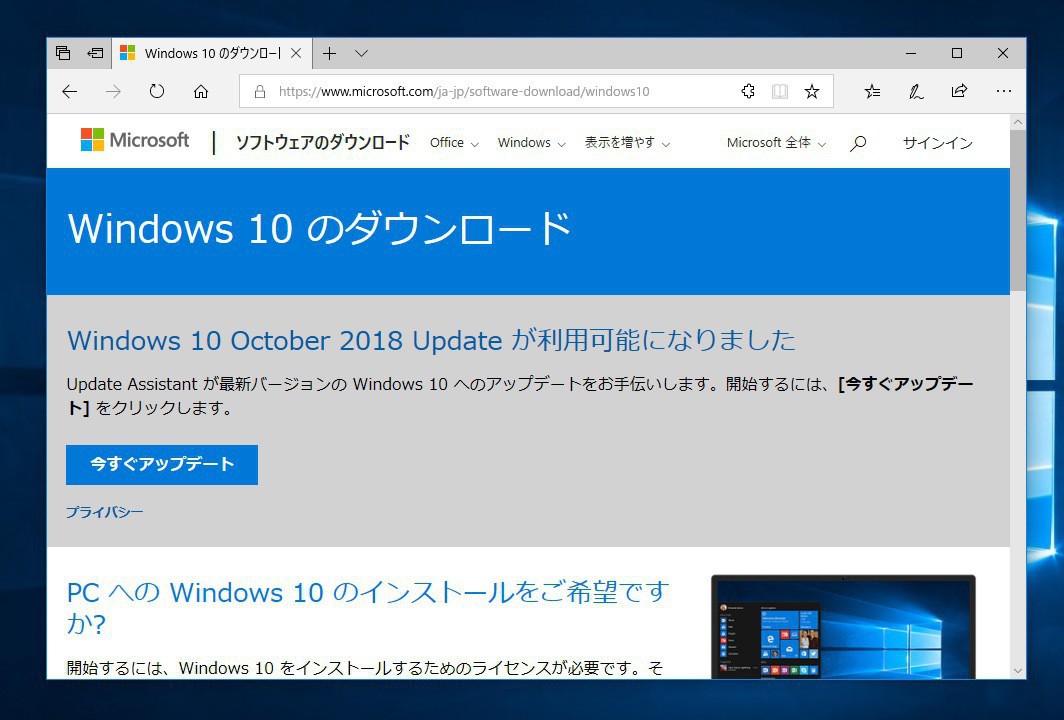
Task: Open extensions puzzle icon in address bar
Action: point(748,91)
